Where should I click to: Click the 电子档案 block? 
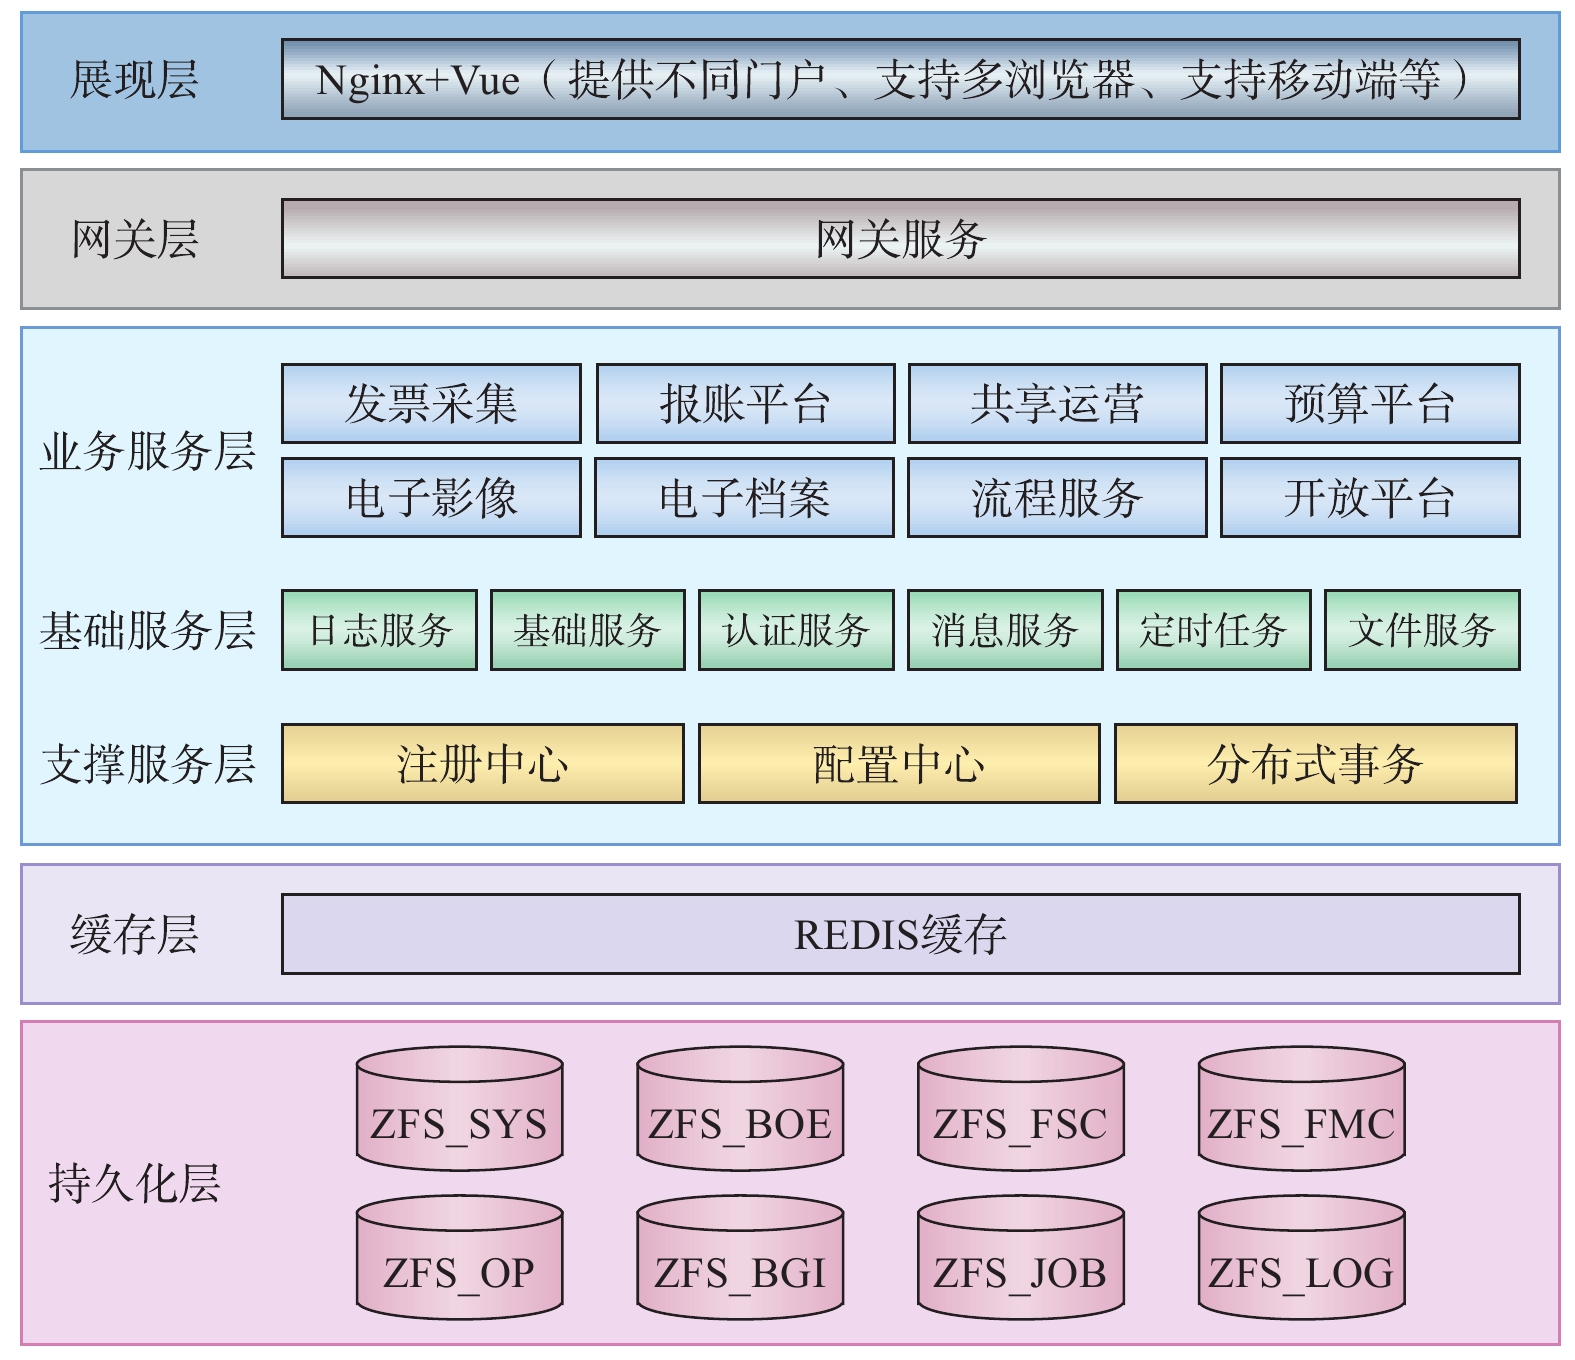point(744,497)
